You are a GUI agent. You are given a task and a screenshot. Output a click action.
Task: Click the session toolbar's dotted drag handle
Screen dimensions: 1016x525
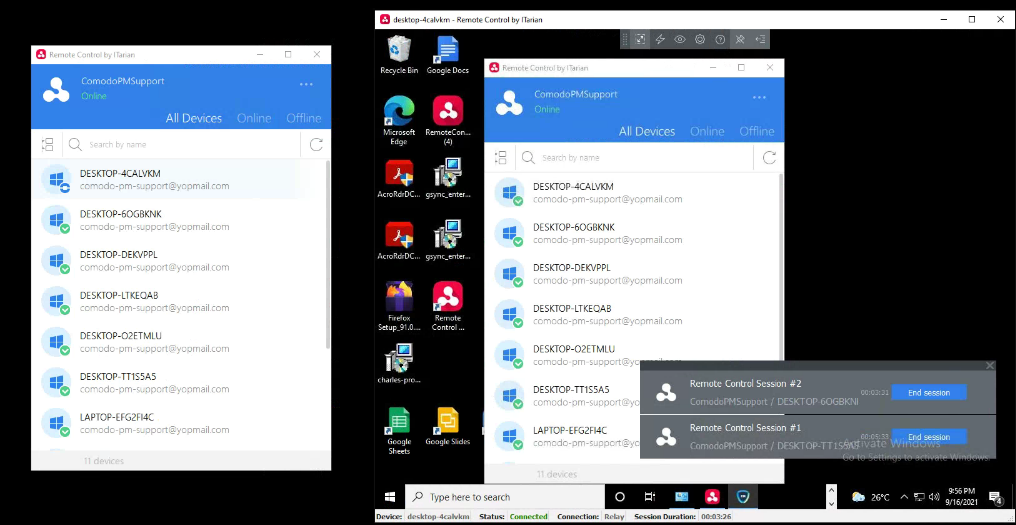625,40
